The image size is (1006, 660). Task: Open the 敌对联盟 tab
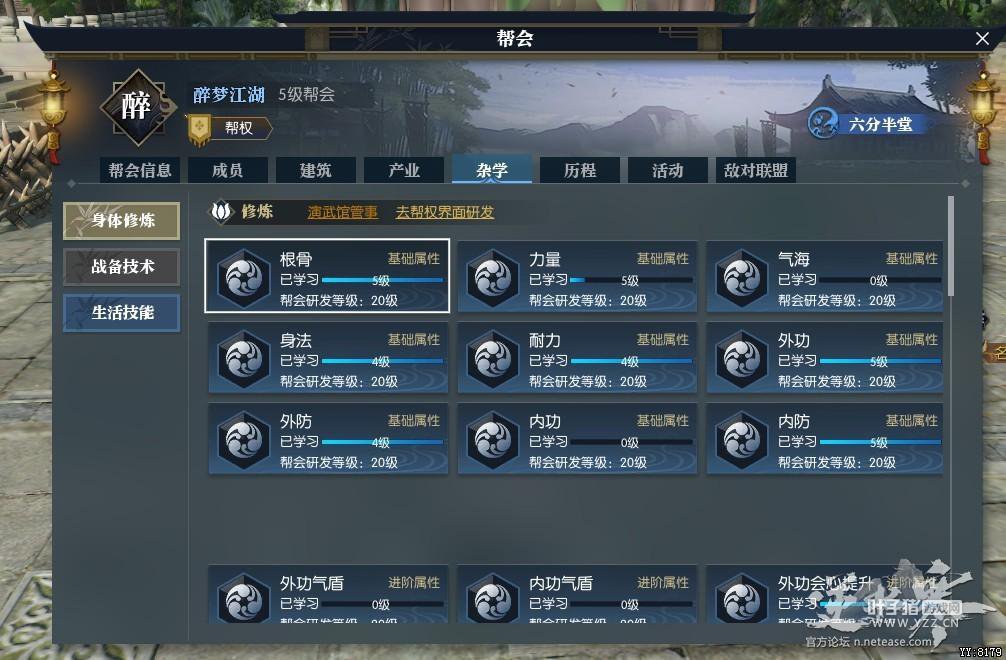click(756, 171)
